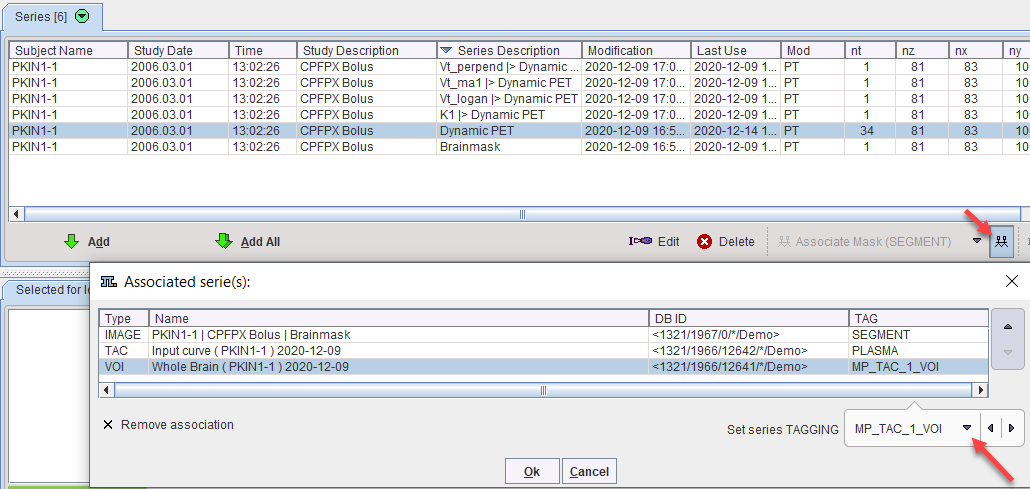Sort by Study Date column header
This screenshot has width=1030, height=489.
tap(178, 51)
